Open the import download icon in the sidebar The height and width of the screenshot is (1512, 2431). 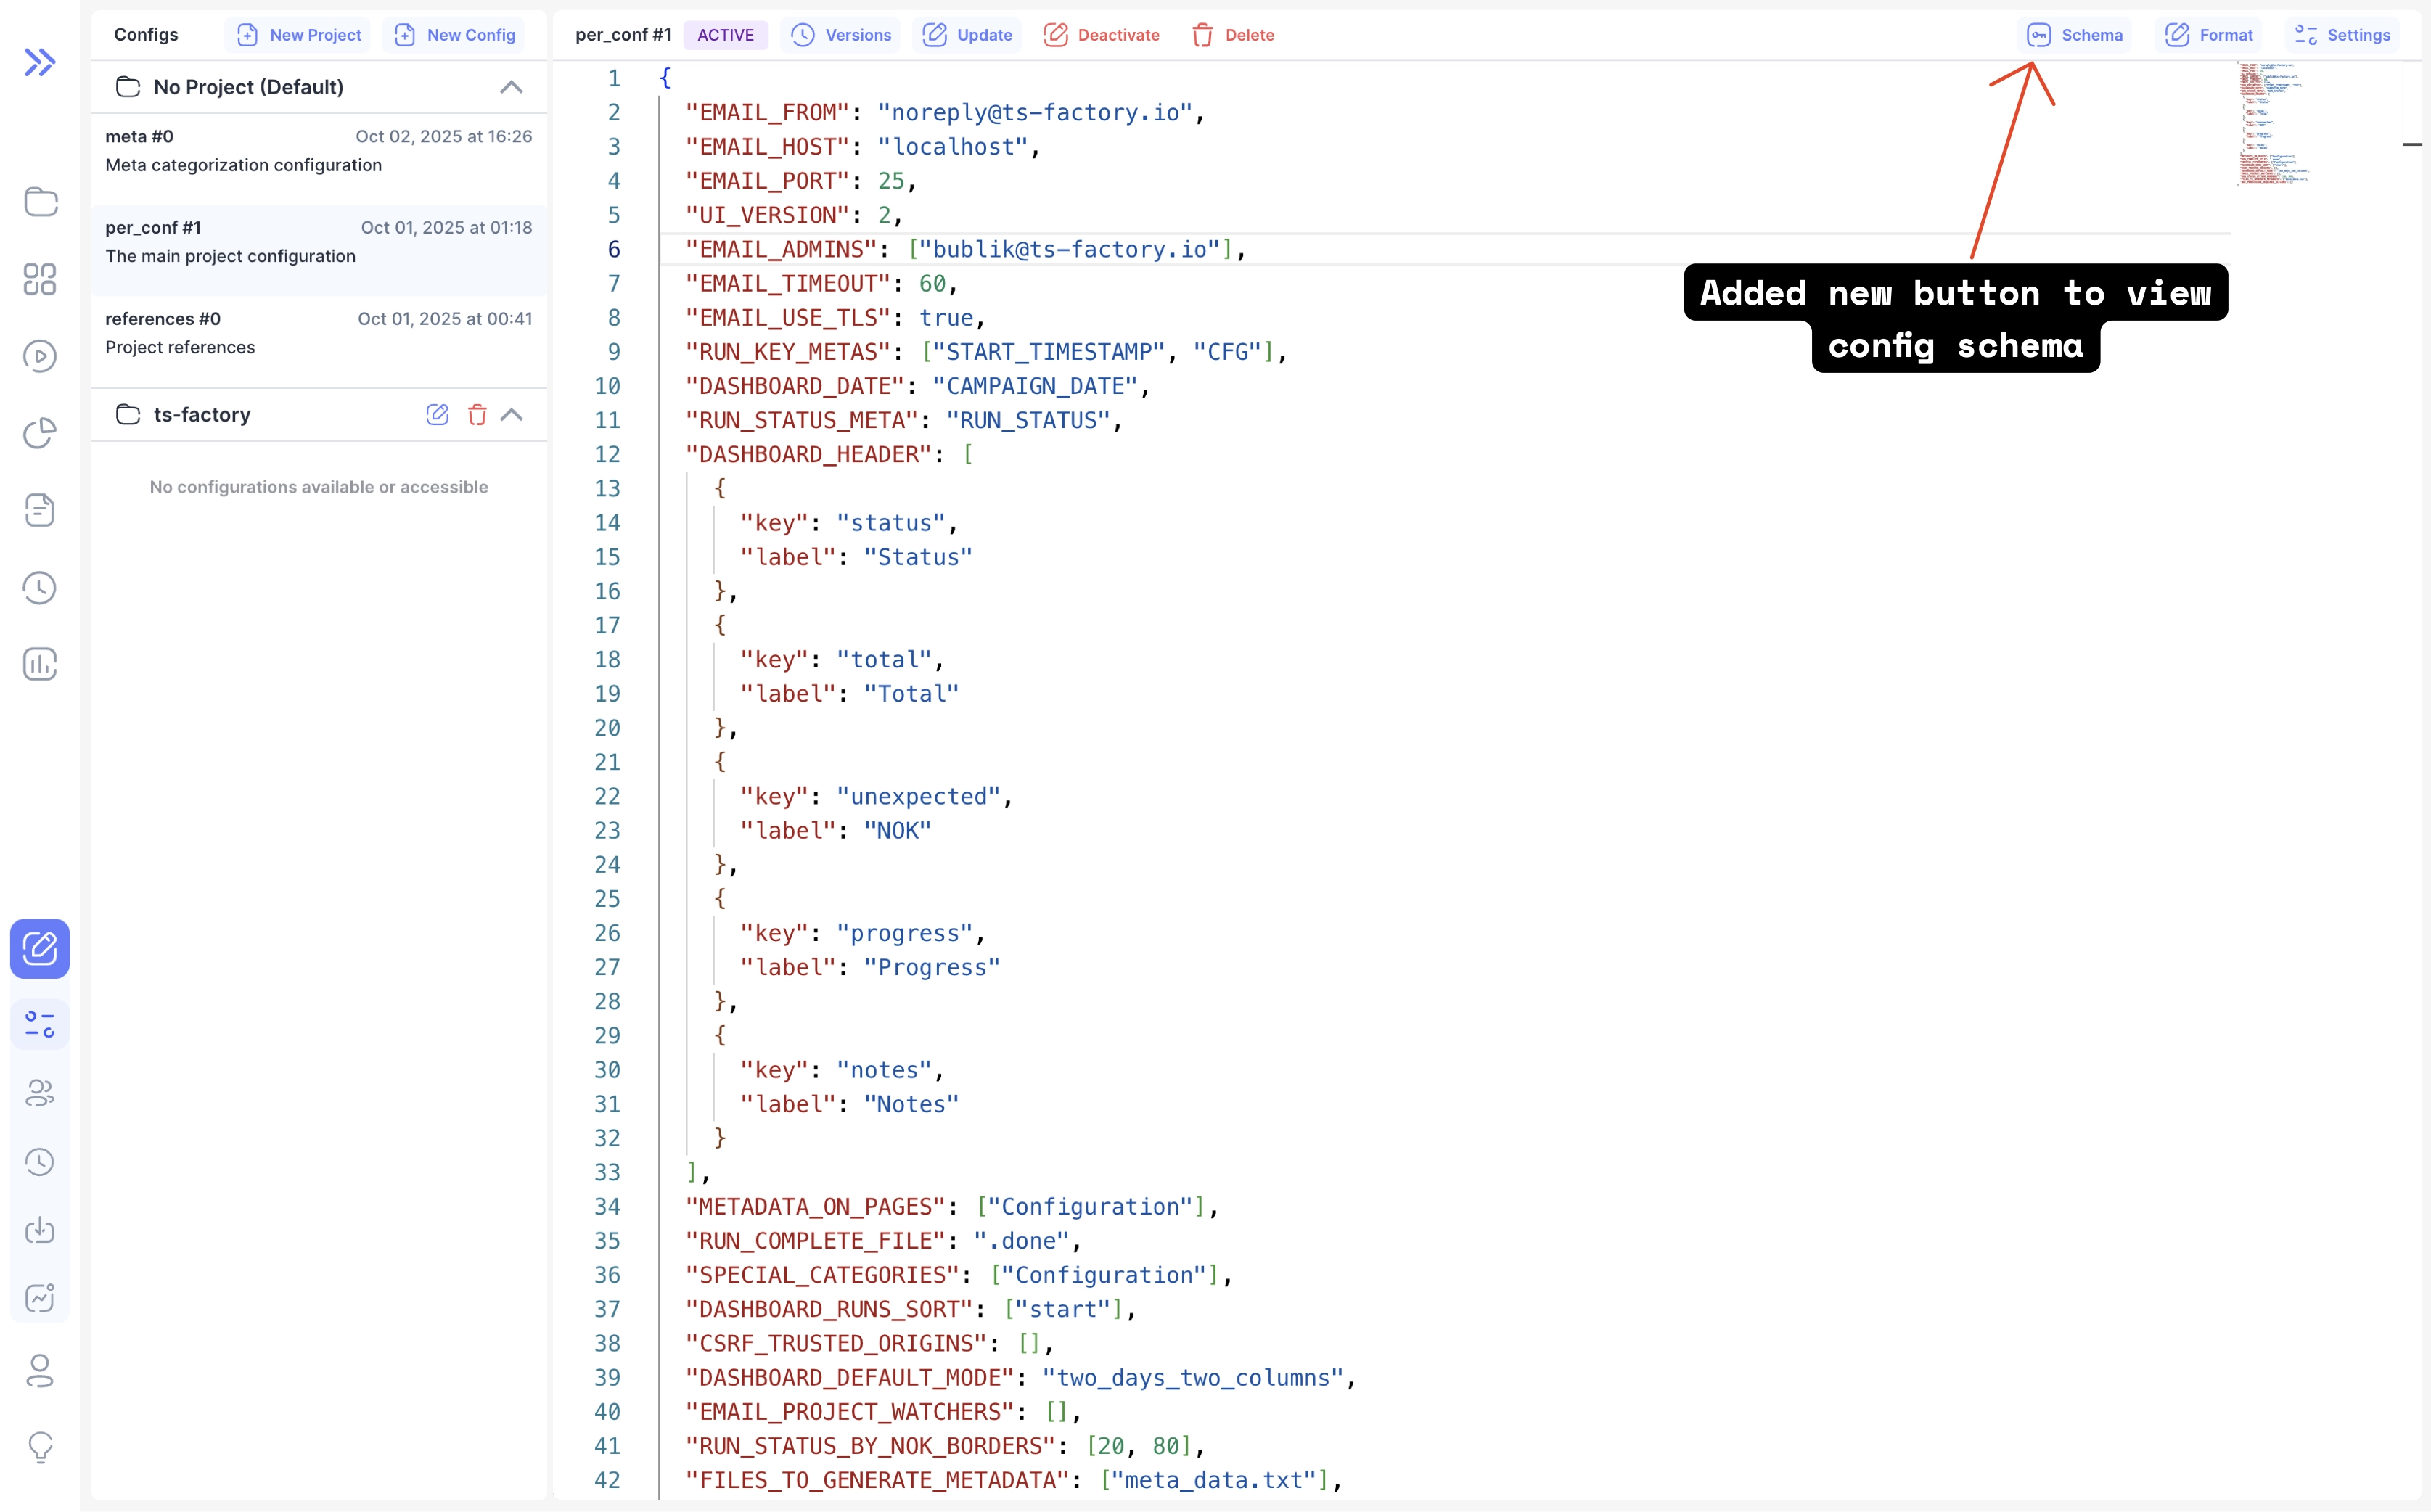[41, 1231]
